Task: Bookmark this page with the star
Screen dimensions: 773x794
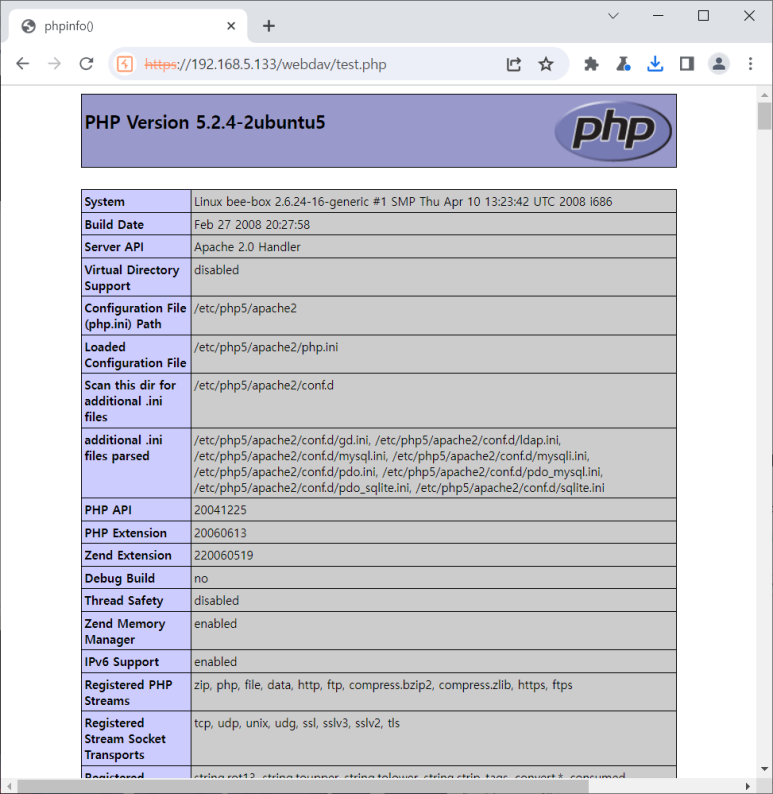Action: click(x=546, y=64)
